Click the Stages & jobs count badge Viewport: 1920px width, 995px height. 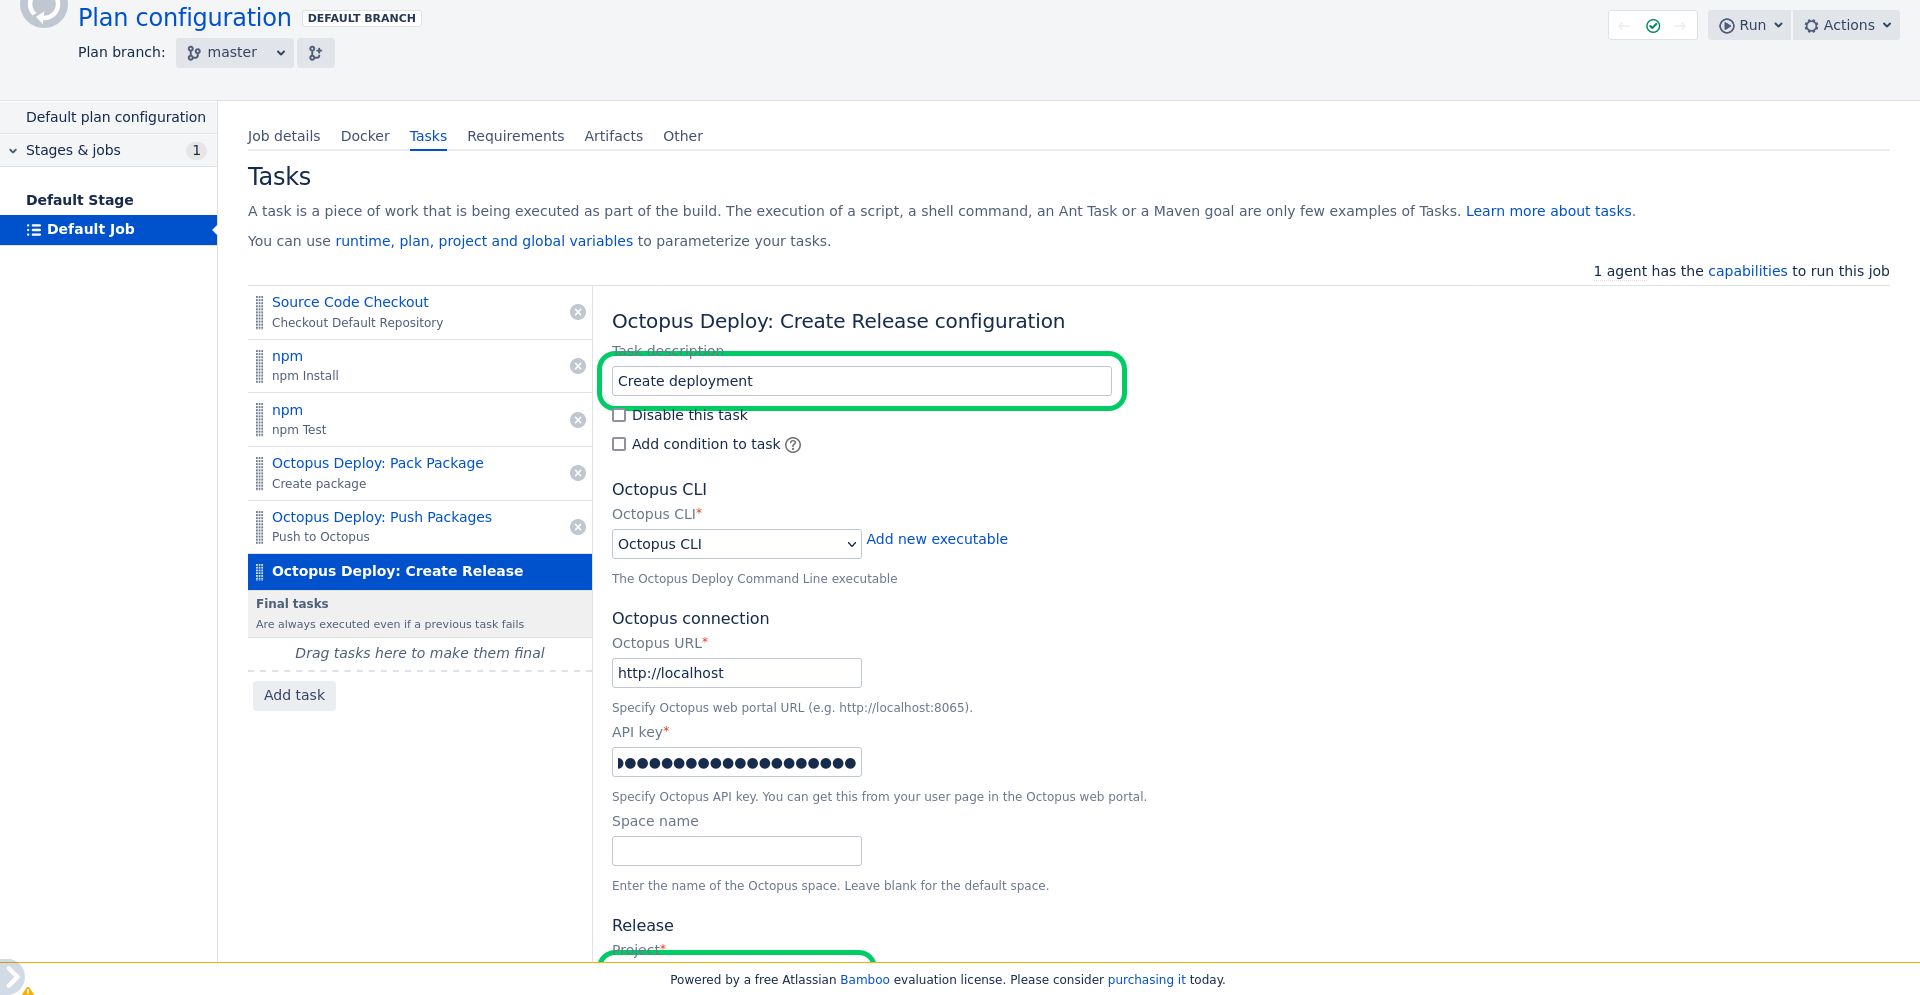click(x=196, y=151)
